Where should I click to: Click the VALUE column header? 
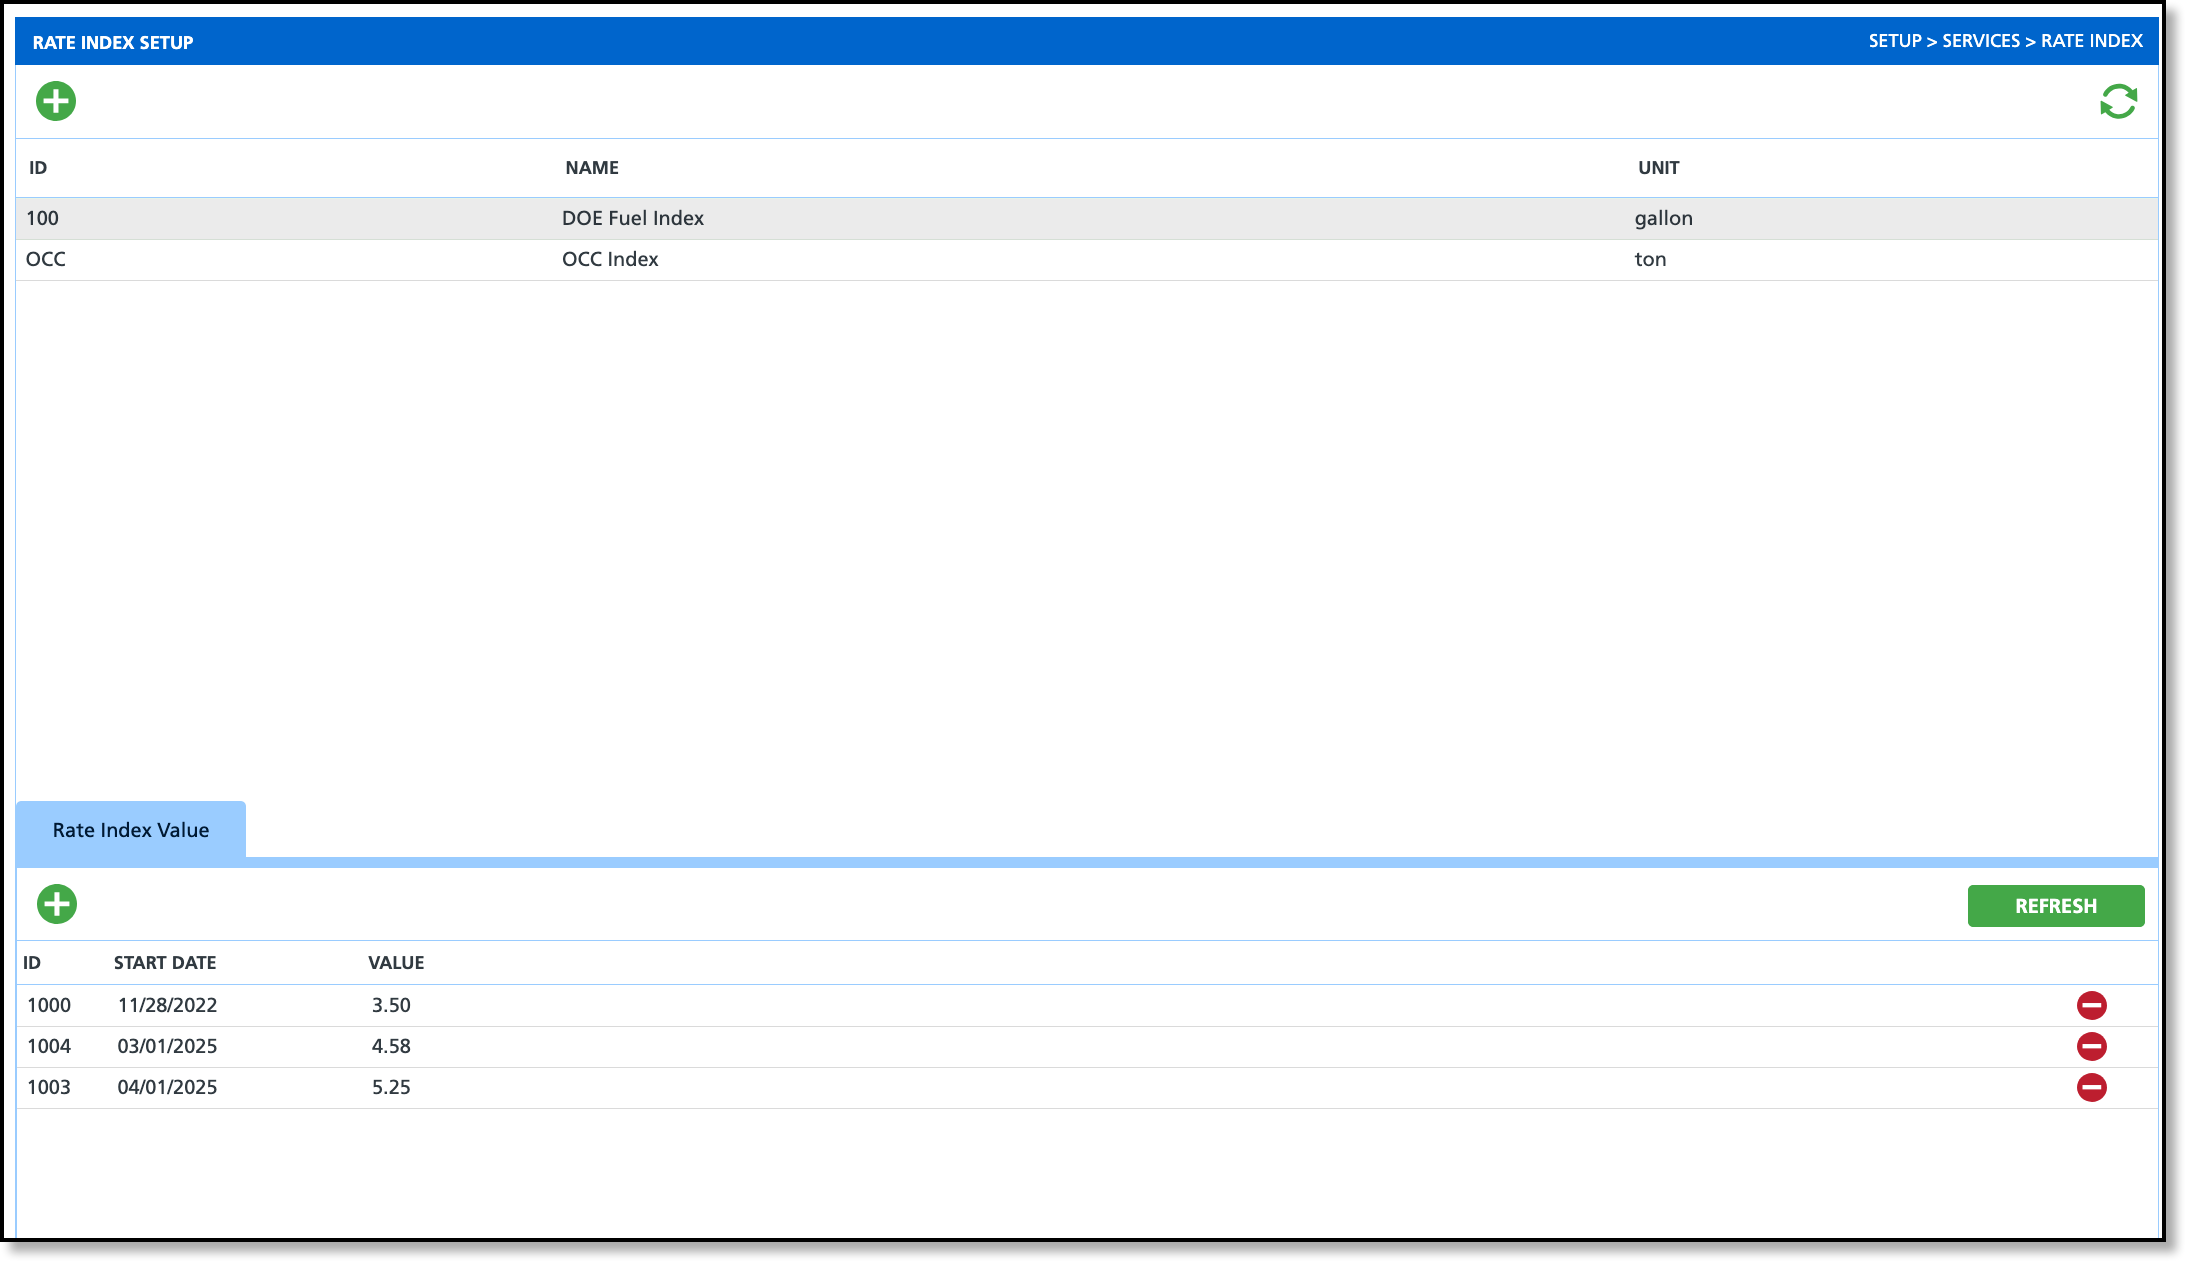point(396,963)
